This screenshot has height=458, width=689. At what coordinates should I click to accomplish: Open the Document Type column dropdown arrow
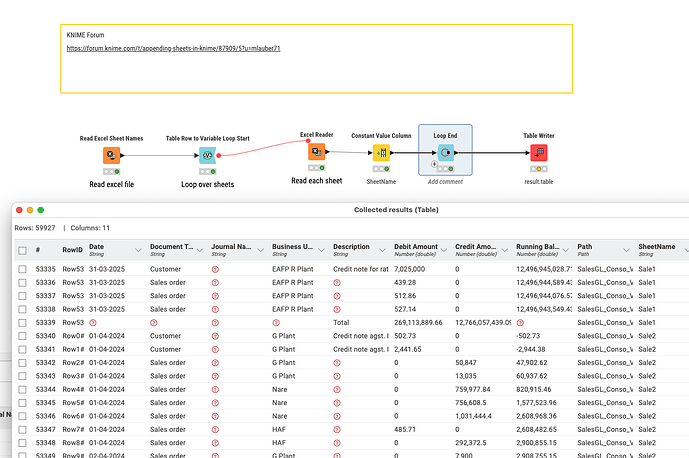(199, 250)
